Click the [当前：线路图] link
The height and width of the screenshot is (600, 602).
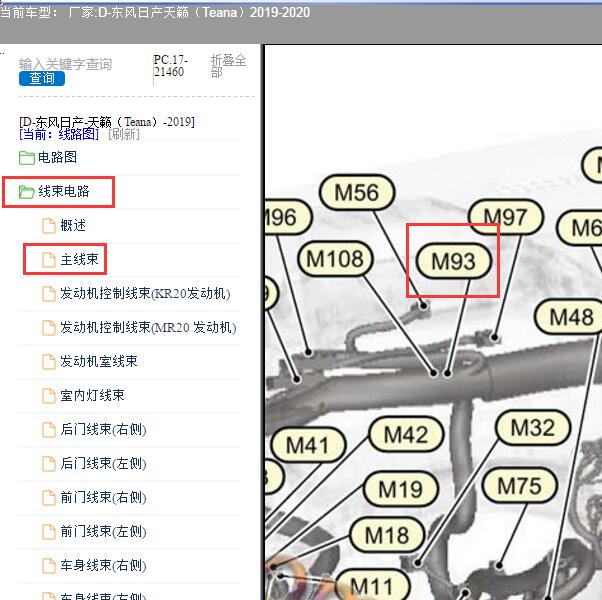pyautogui.click(x=59, y=134)
